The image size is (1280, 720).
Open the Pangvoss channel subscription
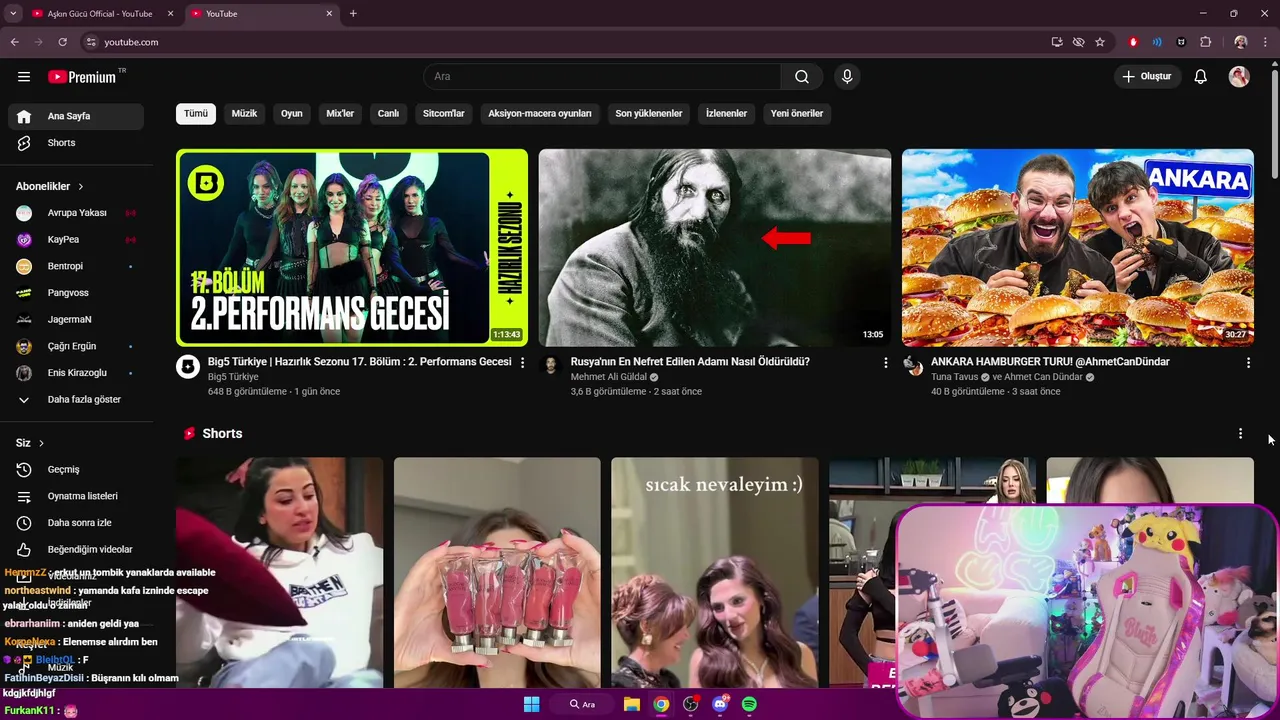[76, 293]
